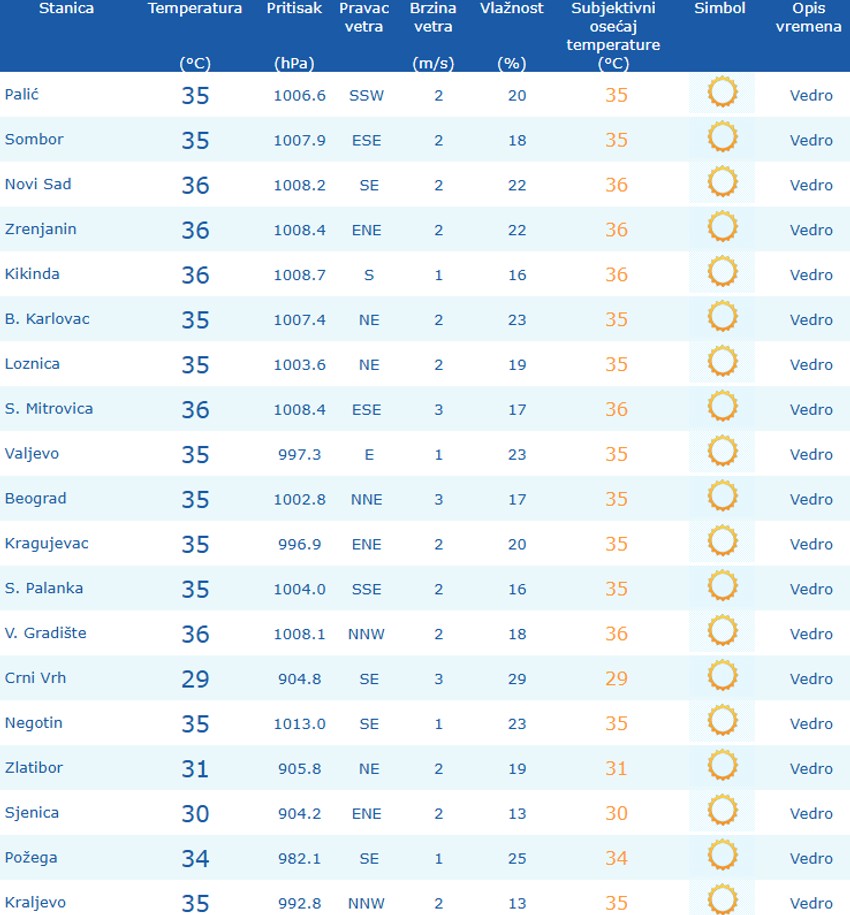Click the Stanica column header
The image size is (850, 915).
pos(66,9)
